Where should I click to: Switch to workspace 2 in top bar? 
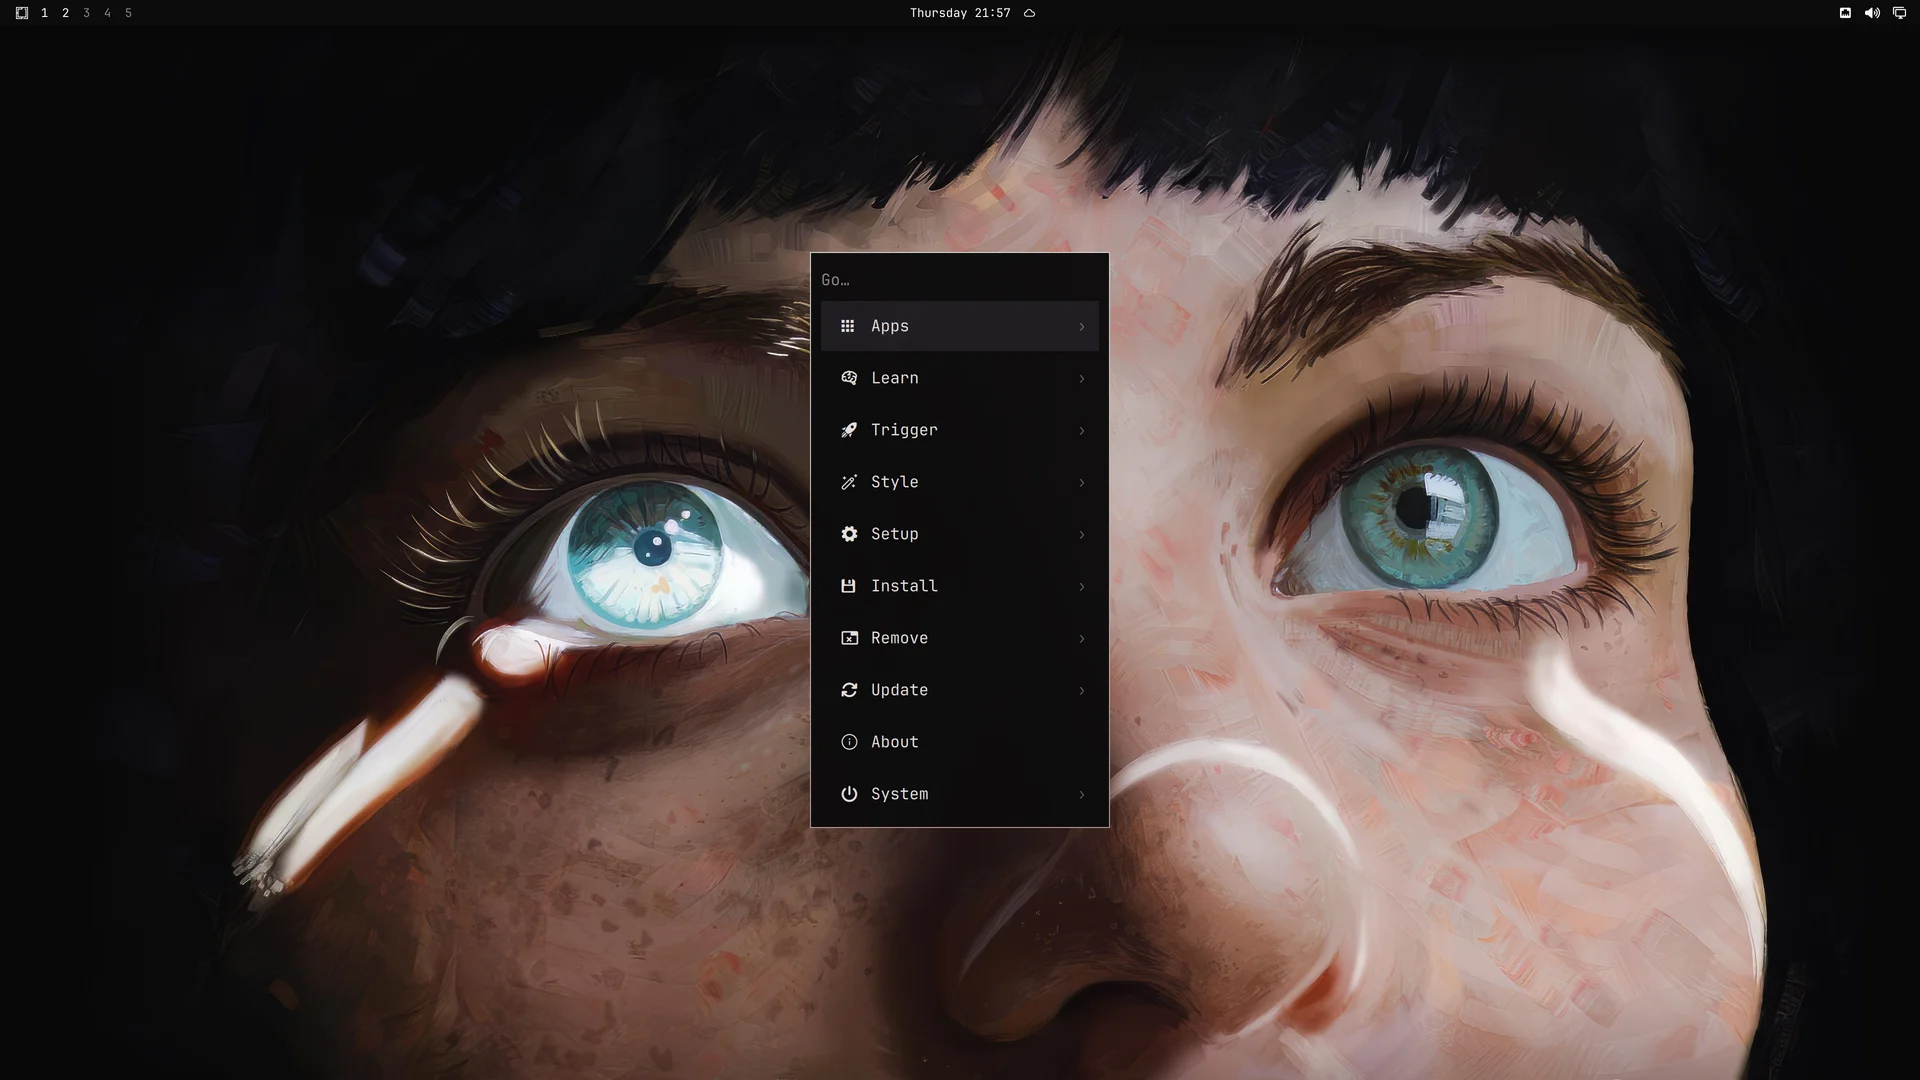click(65, 13)
